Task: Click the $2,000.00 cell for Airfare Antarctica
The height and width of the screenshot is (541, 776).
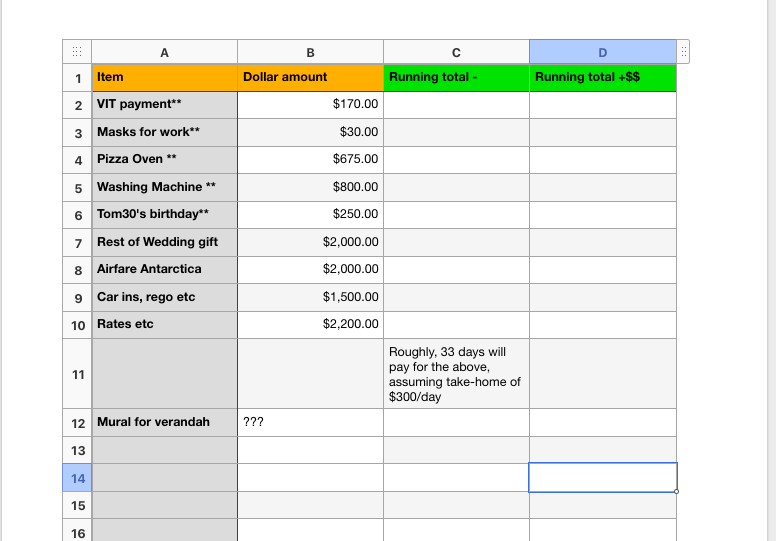Action: coord(310,270)
